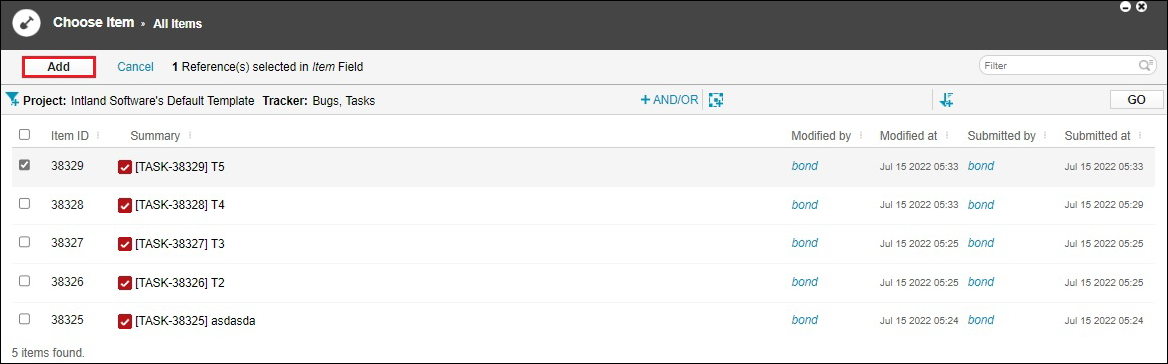
Task: Click the search icon inside Filter box
Action: click(x=1146, y=66)
